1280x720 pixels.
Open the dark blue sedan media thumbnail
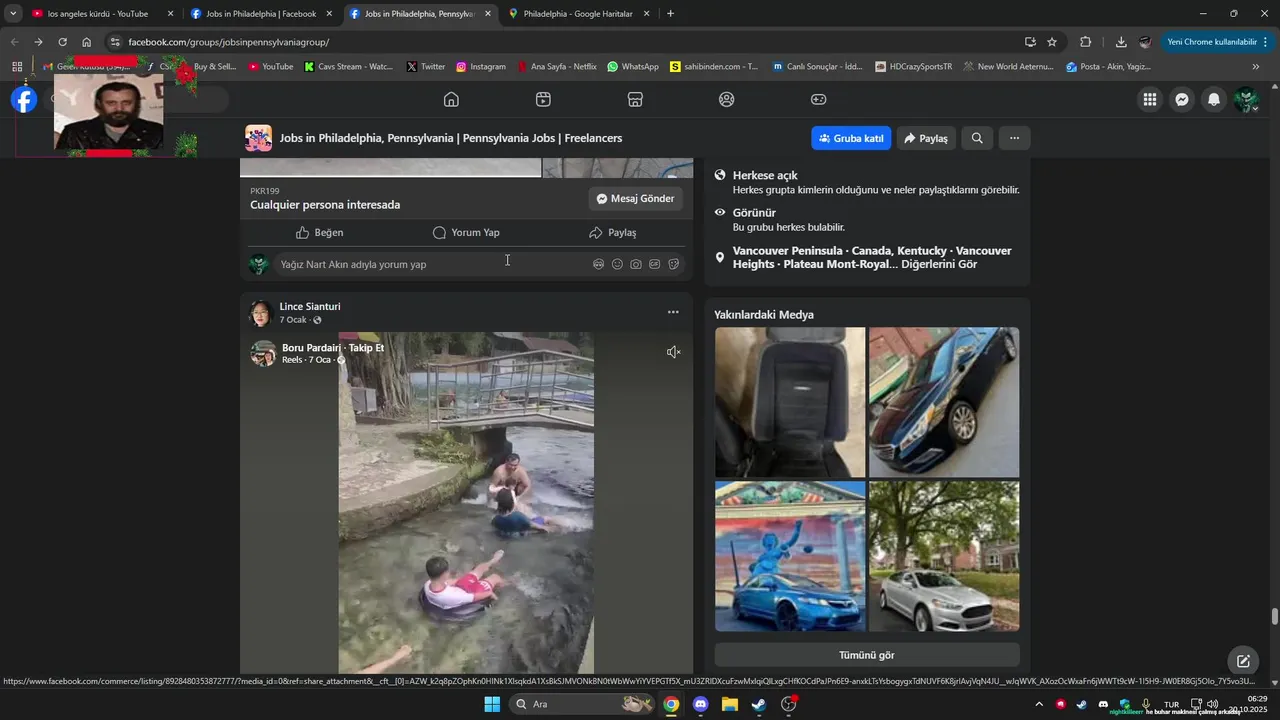944,402
